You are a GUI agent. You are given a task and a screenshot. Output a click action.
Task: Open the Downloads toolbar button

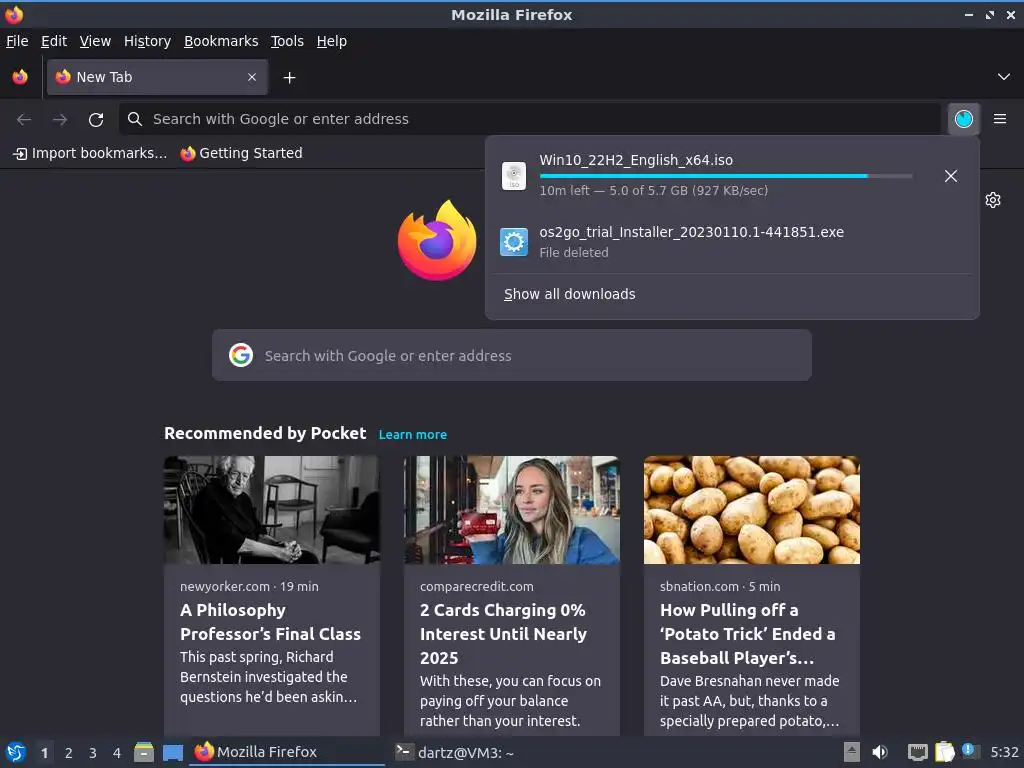pyautogui.click(x=963, y=119)
